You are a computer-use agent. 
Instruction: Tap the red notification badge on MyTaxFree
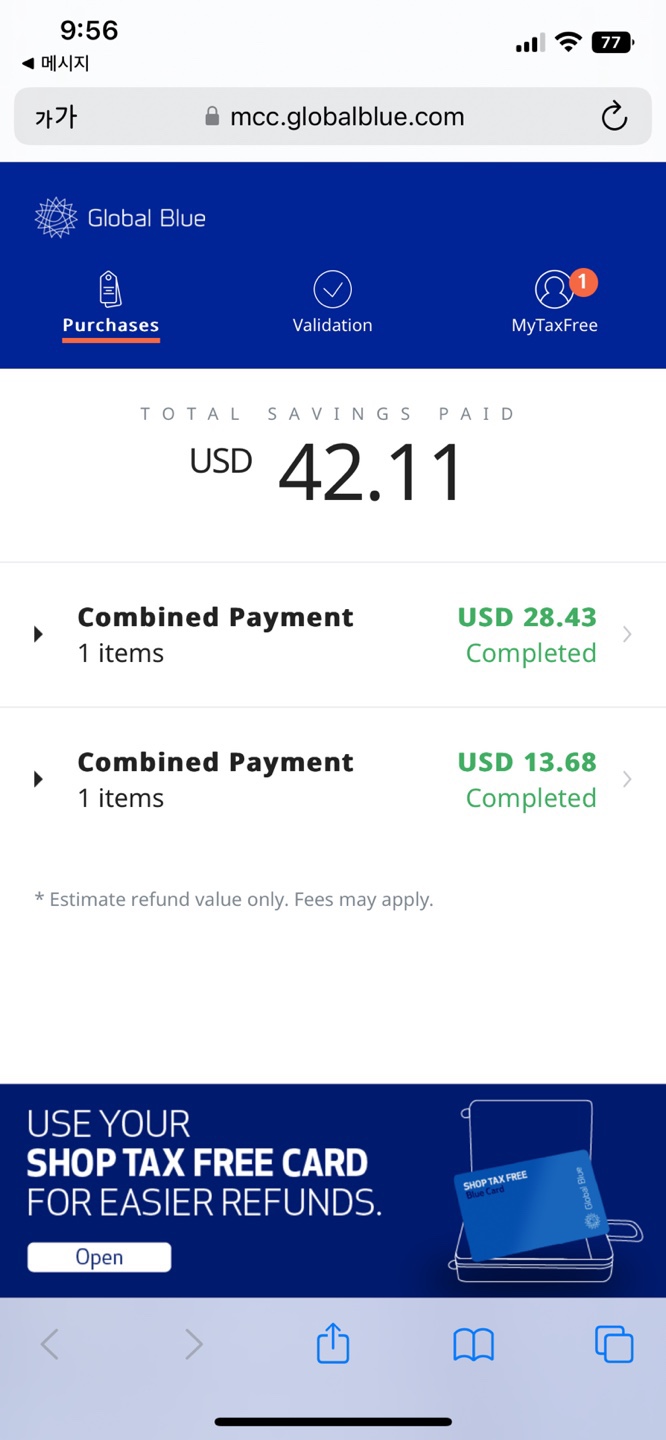(583, 283)
